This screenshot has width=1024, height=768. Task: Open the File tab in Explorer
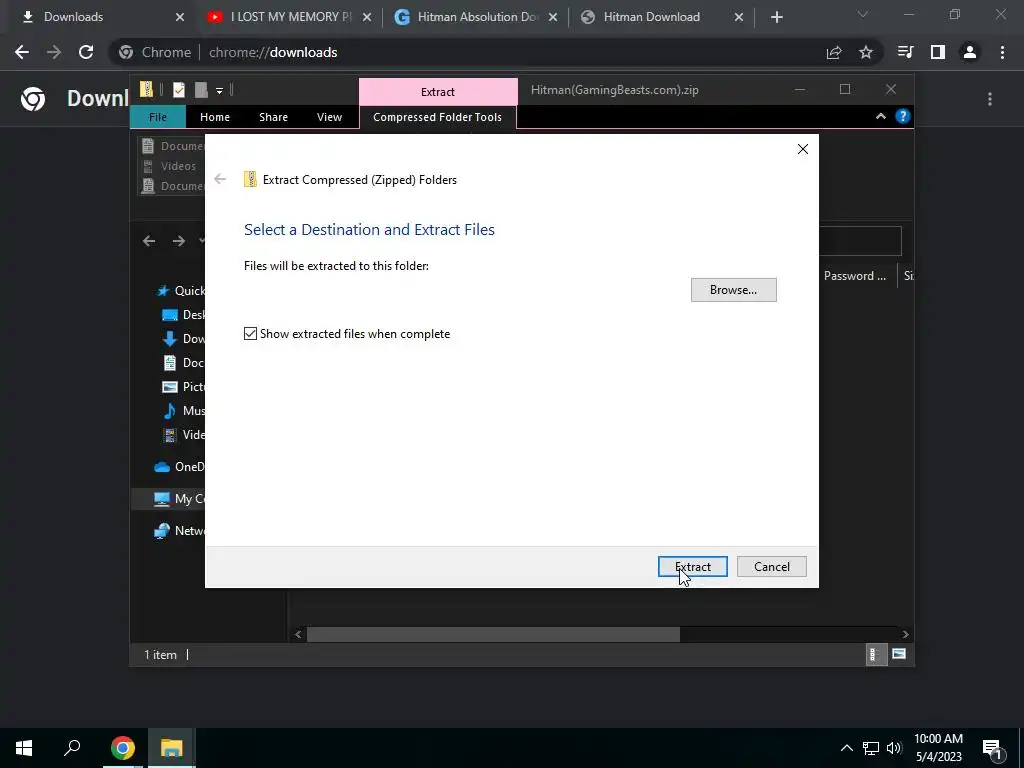pos(158,117)
